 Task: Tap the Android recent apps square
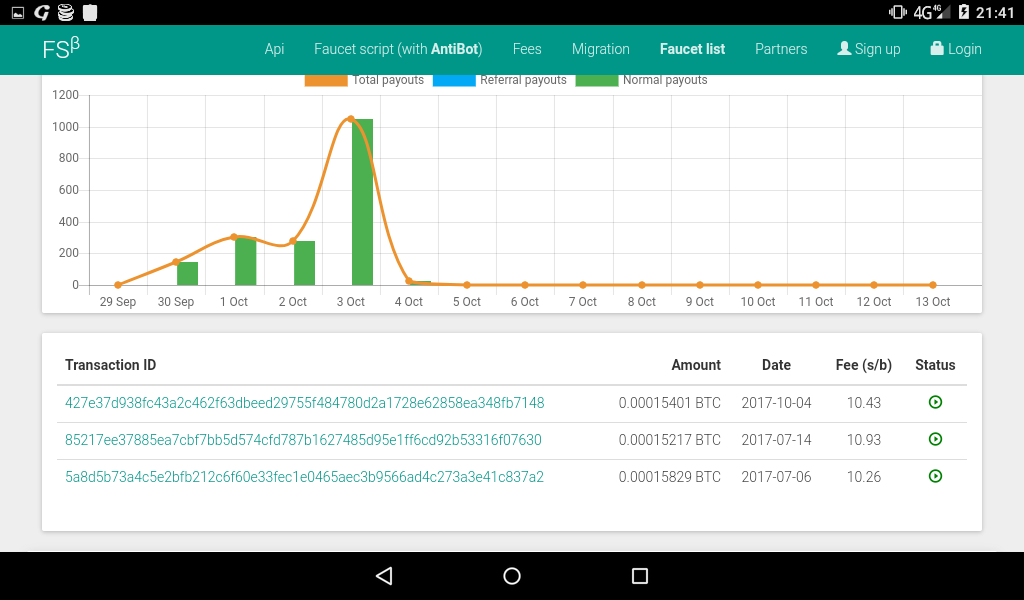(640, 576)
